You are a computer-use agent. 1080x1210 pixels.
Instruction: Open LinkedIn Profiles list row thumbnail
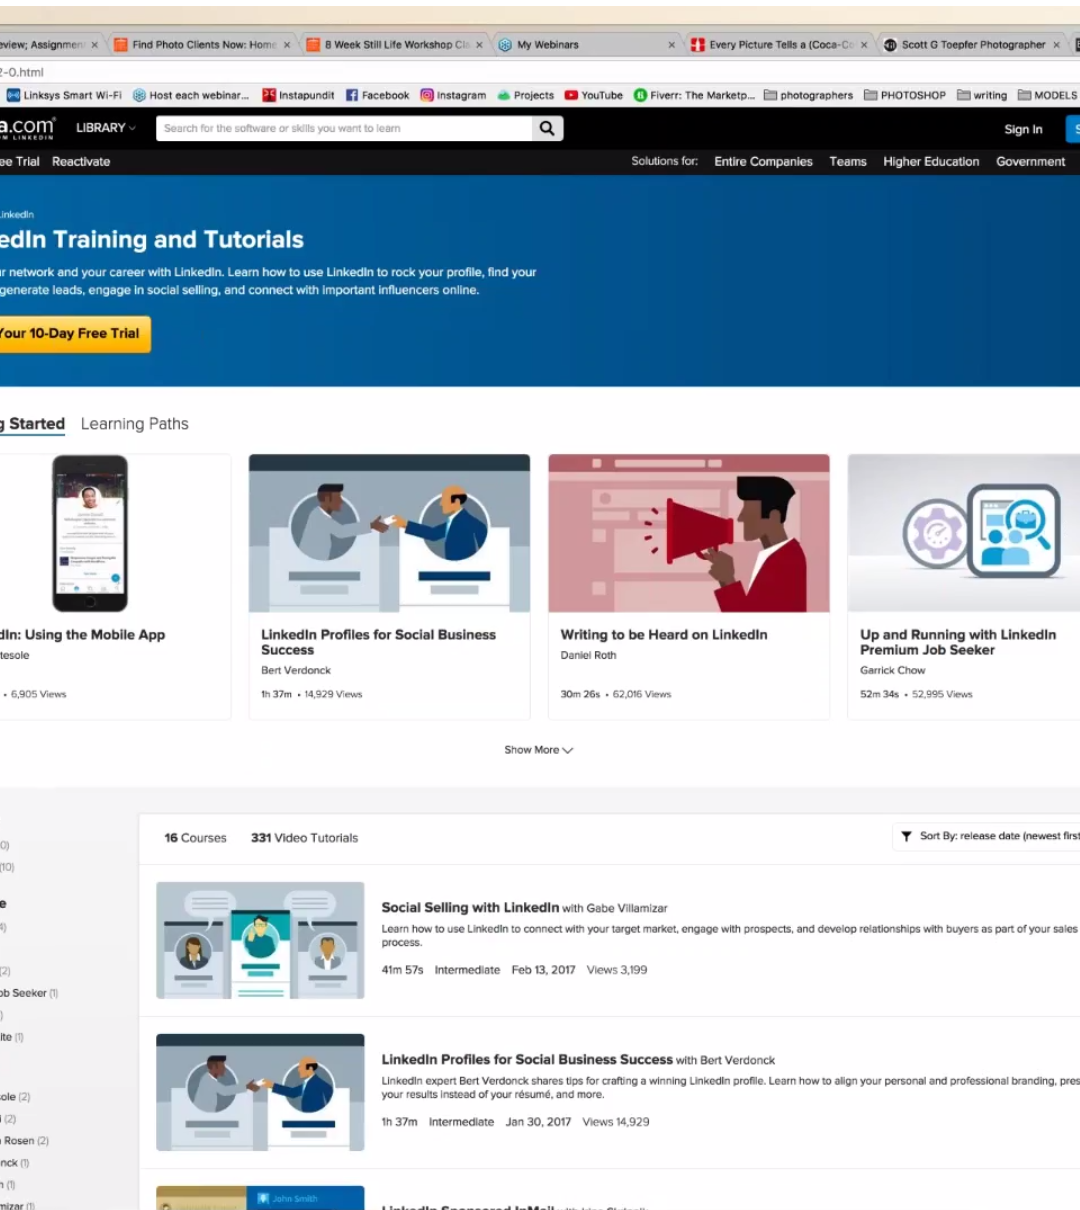tap(260, 1092)
